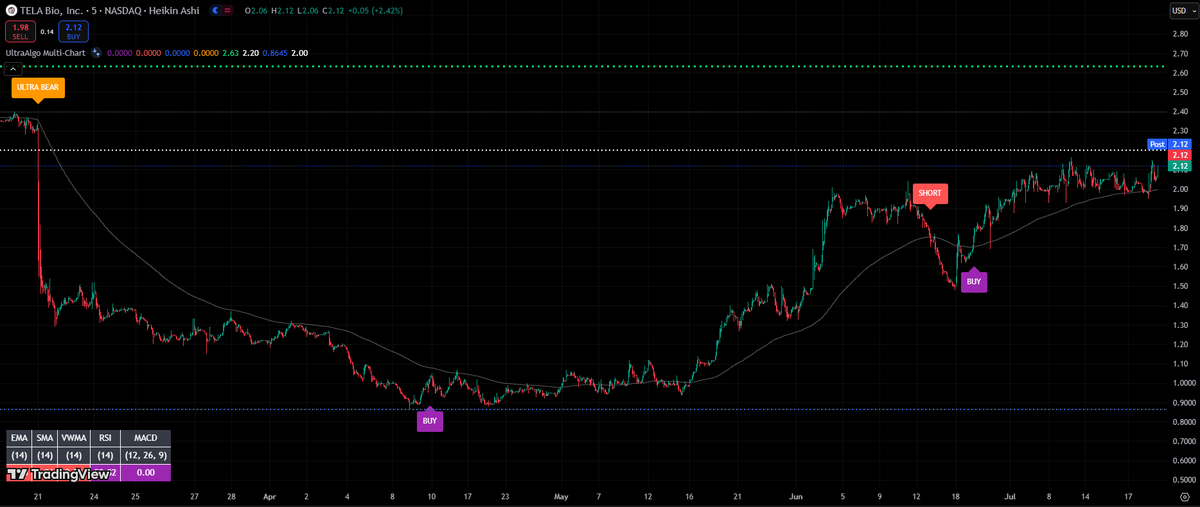
Task: Collapse the indicator legend with the chevron
Action: coord(13,69)
